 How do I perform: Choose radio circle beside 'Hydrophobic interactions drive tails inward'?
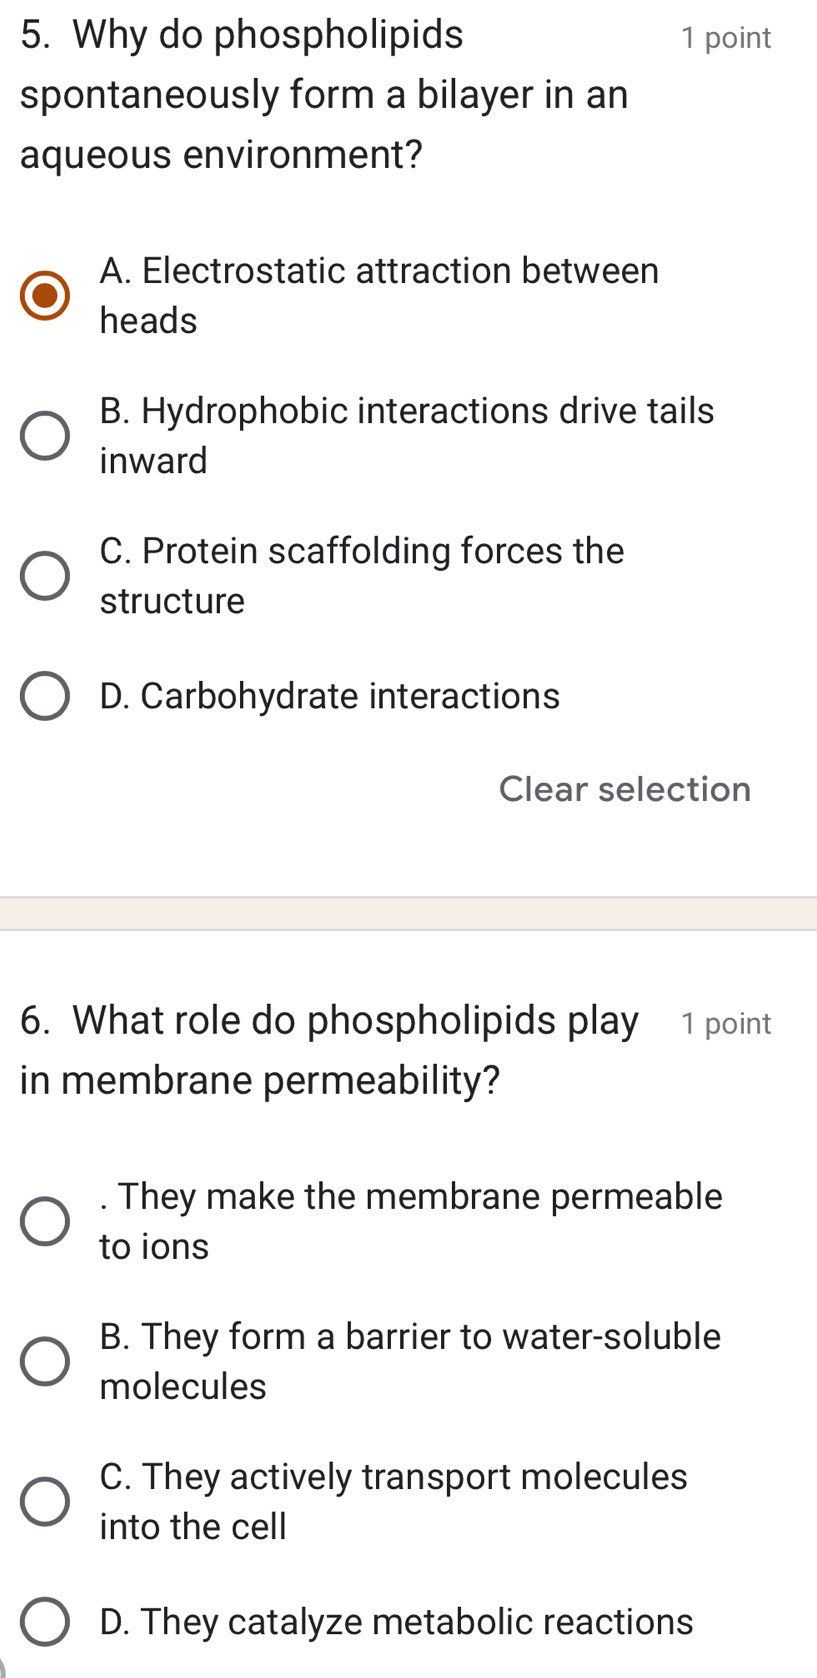[x=46, y=436]
